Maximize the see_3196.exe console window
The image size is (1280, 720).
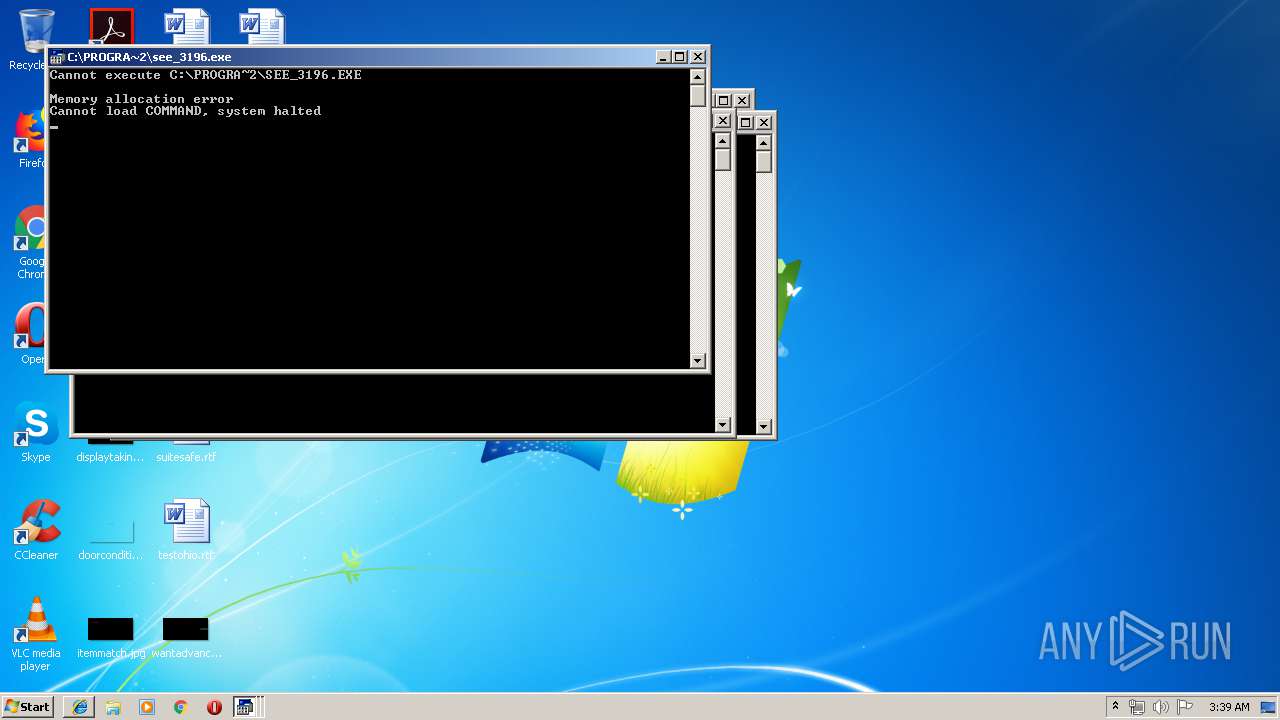click(679, 57)
